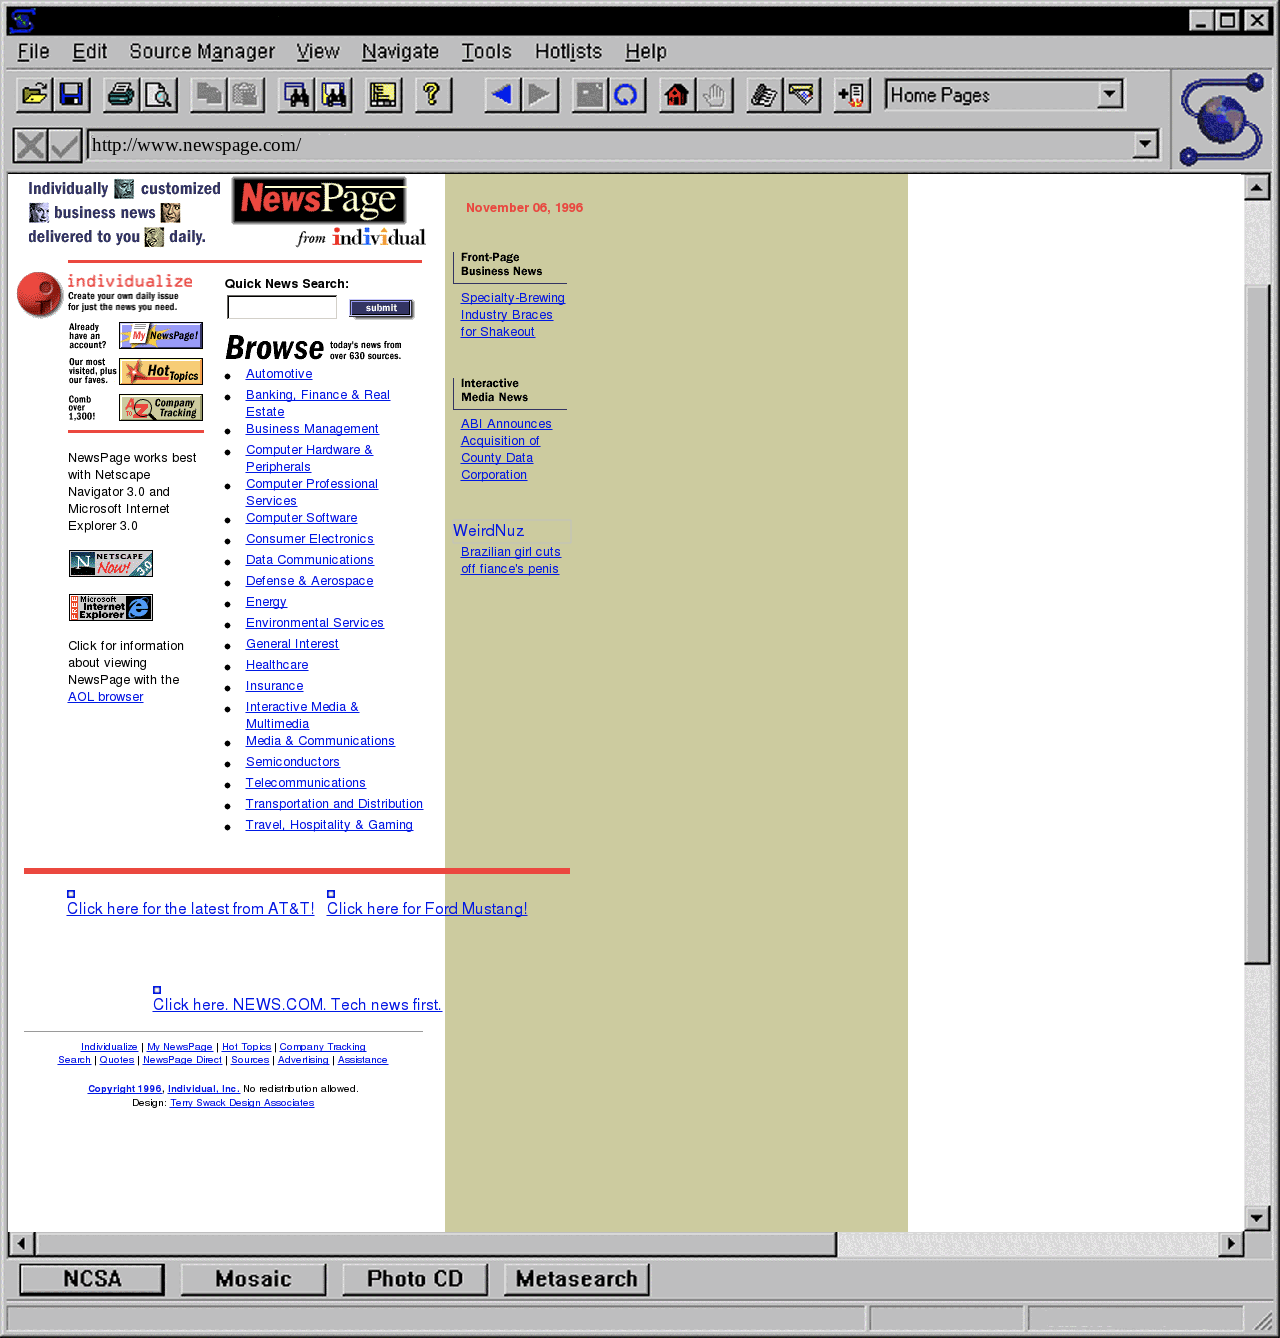1280x1338 pixels.
Task: Open the Navigate menu
Action: (400, 52)
